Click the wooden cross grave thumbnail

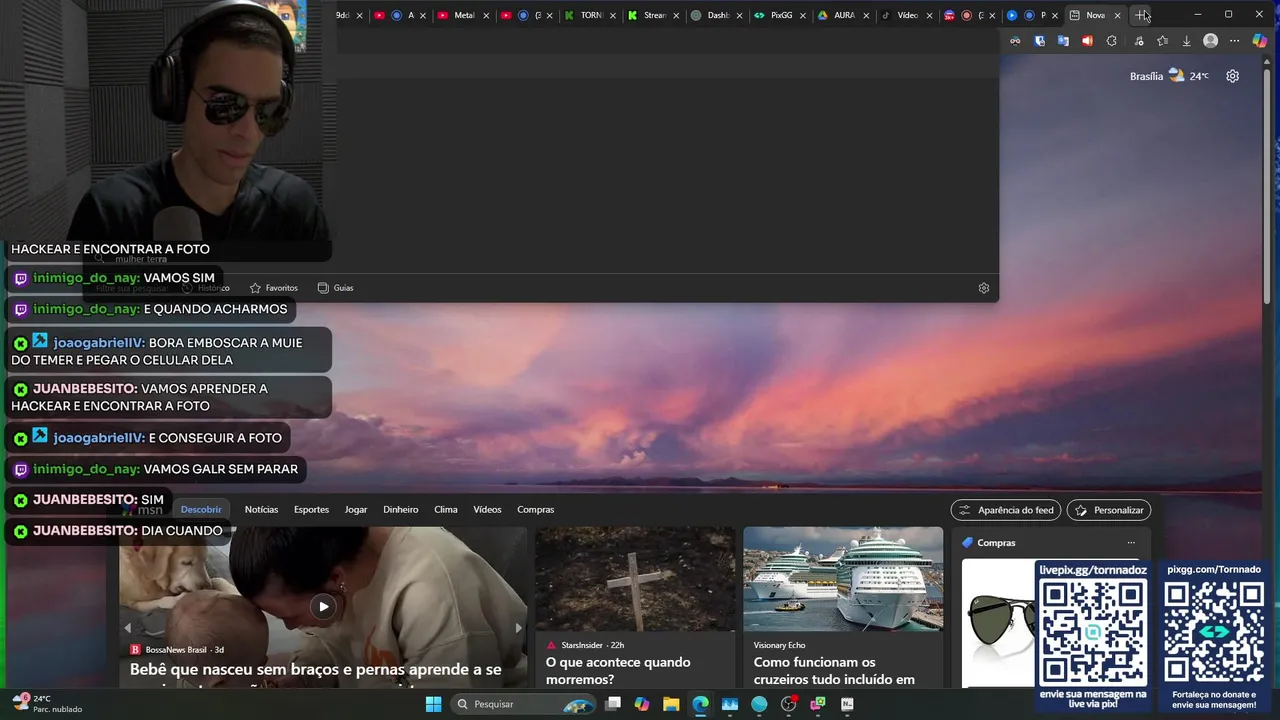coord(635,579)
